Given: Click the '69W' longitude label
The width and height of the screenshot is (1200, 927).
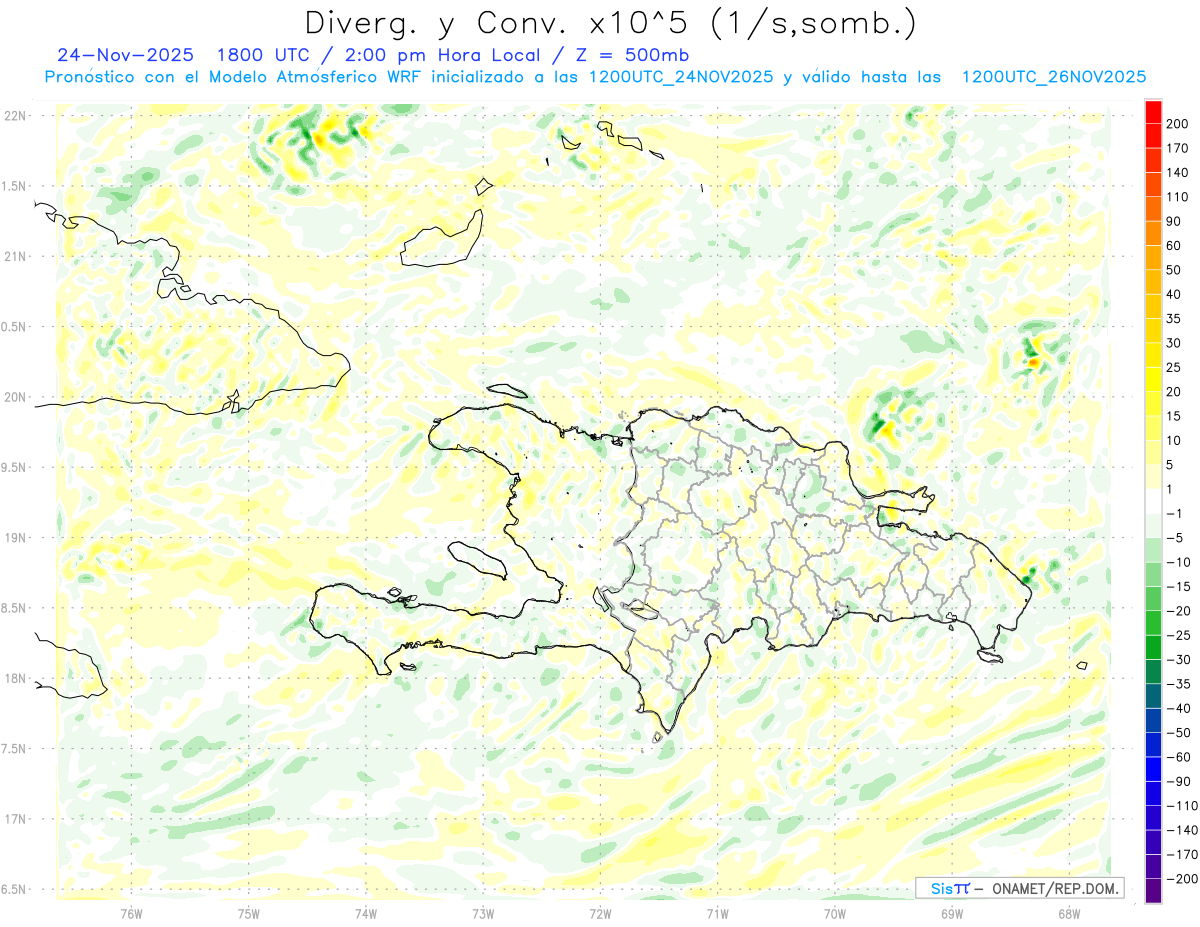Looking at the screenshot, I should click(951, 913).
